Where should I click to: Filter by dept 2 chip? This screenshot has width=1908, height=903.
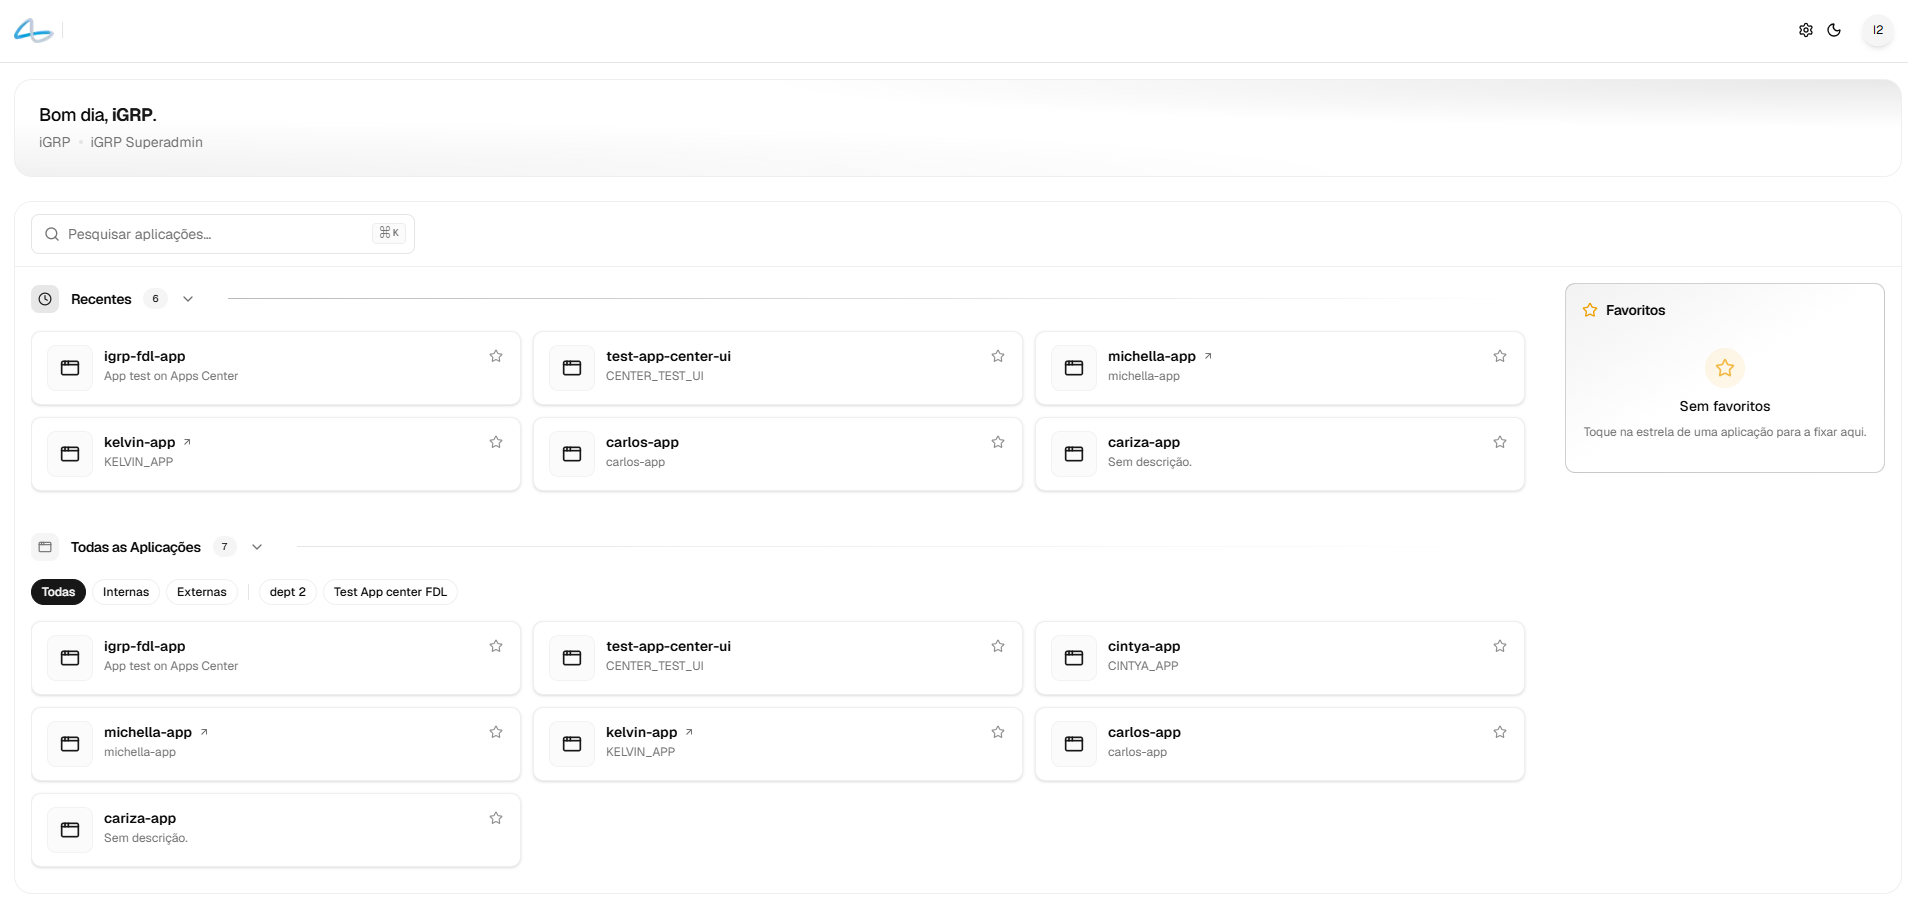(288, 592)
